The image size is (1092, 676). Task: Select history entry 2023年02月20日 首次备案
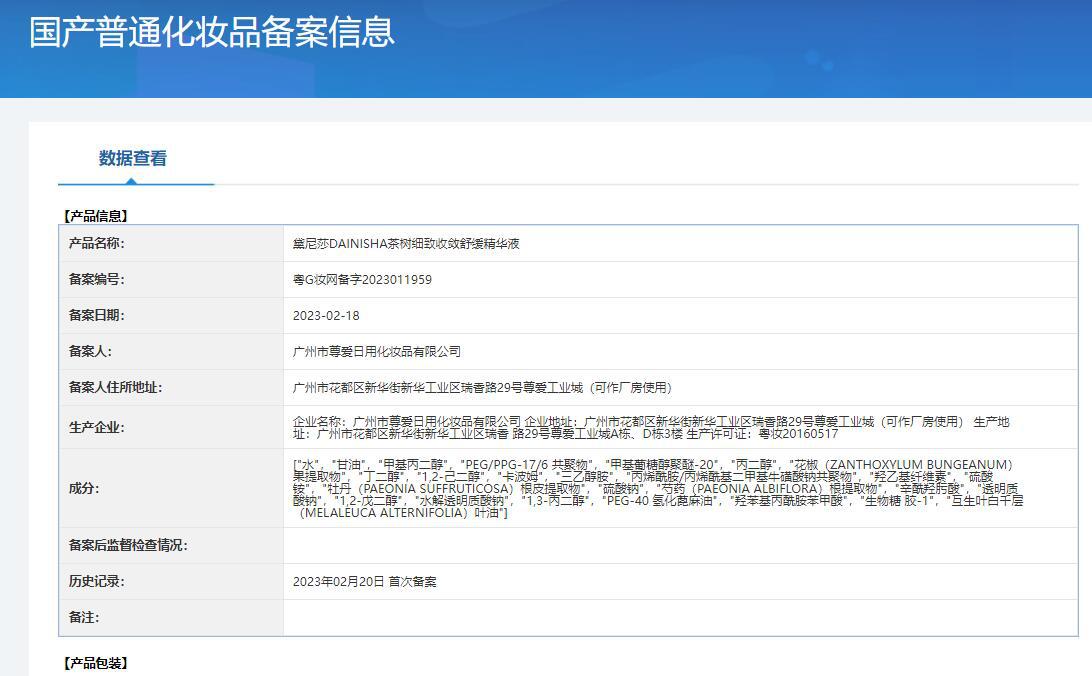365,581
